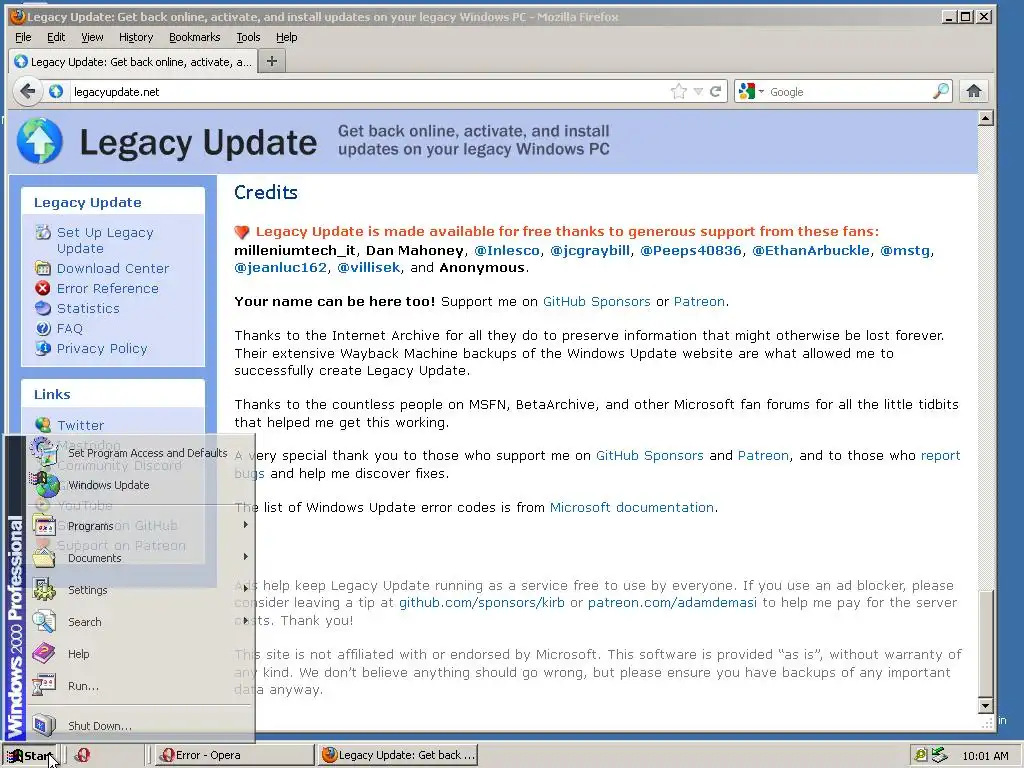Select the Legacy Update browser tab
Viewport: 1024px width, 768px height.
point(133,61)
